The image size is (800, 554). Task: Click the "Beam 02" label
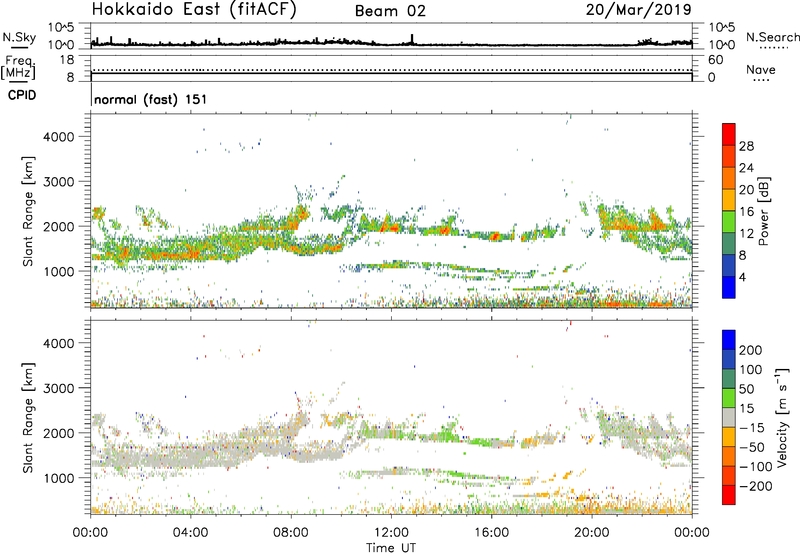tap(390, 11)
